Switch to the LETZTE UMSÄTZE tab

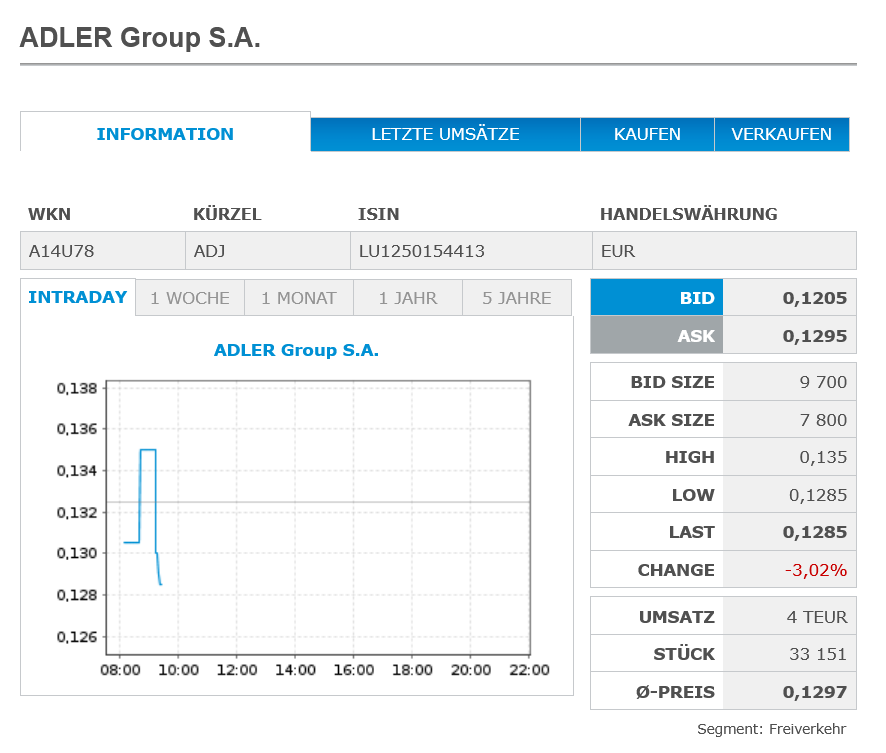pyautogui.click(x=445, y=134)
